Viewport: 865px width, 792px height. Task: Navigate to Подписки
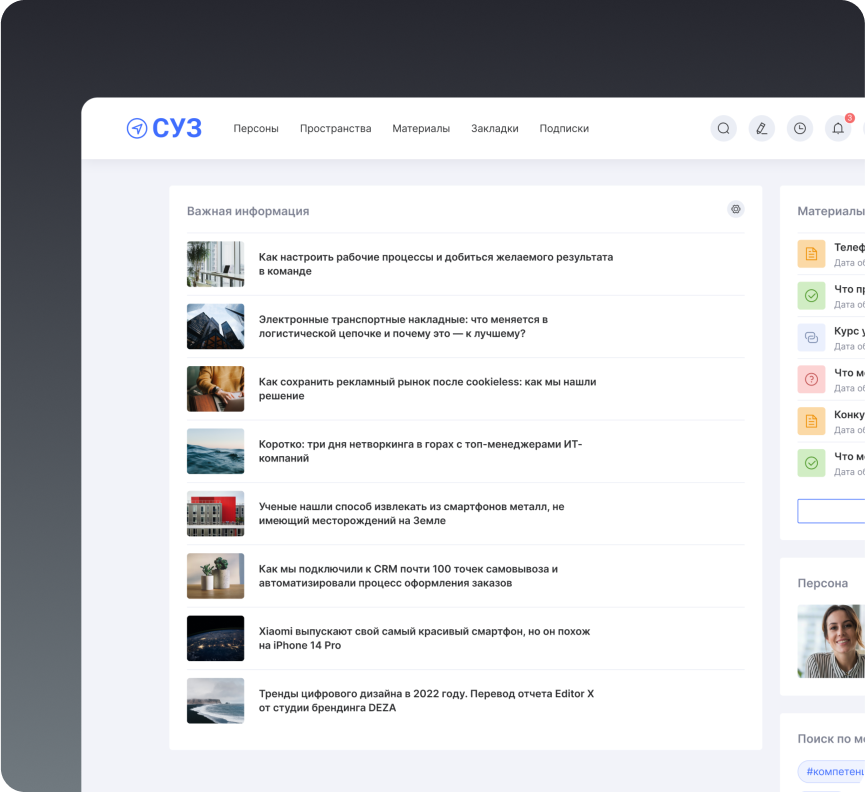(x=564, y=128)
